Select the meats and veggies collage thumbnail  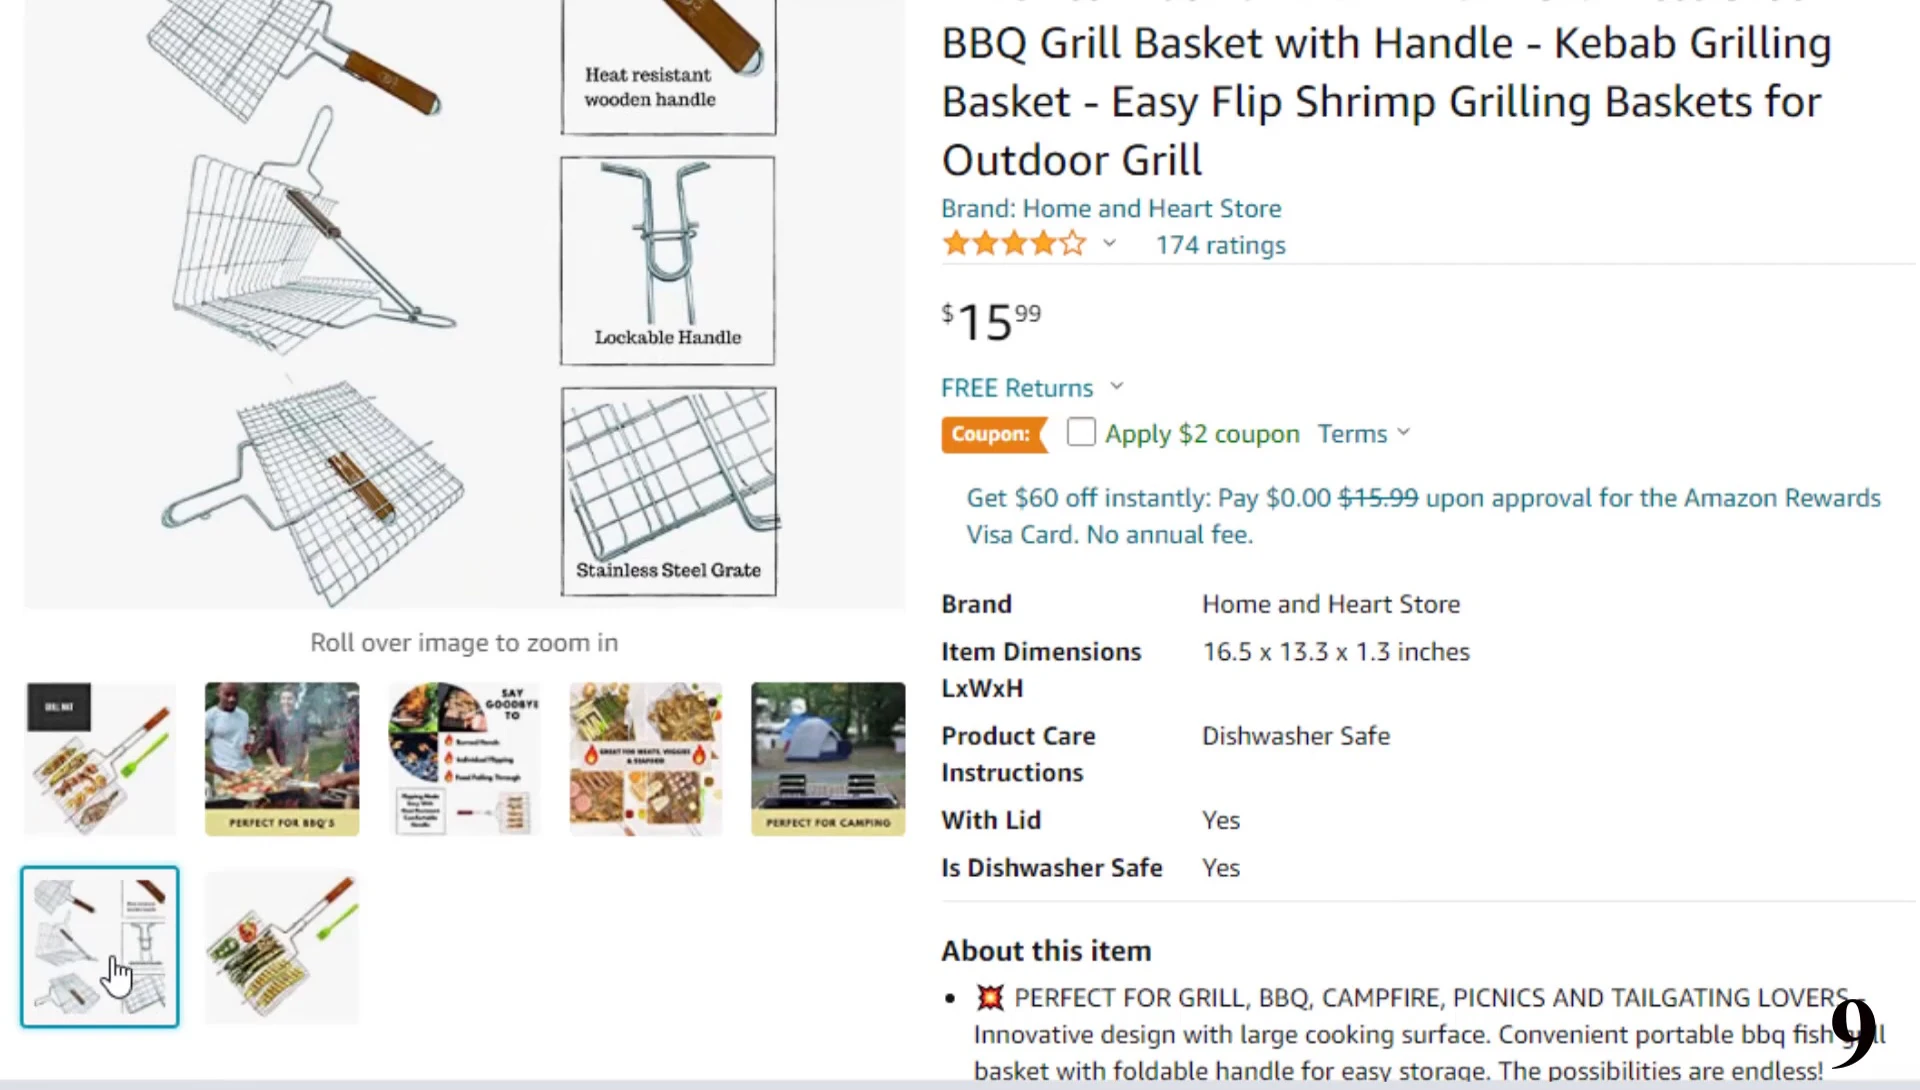point(646,759)
